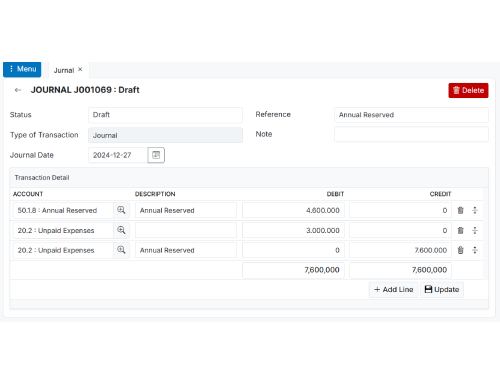Click the credit field showing 7.600.000
This screenshot has height=385, width=500.
400,250
